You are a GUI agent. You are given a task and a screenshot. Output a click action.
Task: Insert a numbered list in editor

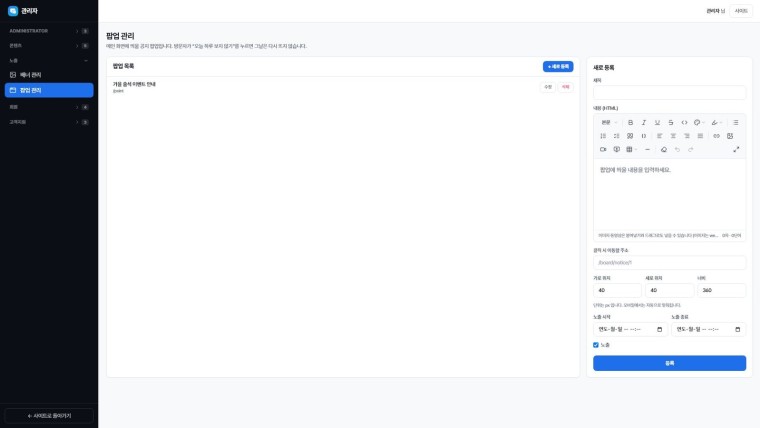coord(603,136)
